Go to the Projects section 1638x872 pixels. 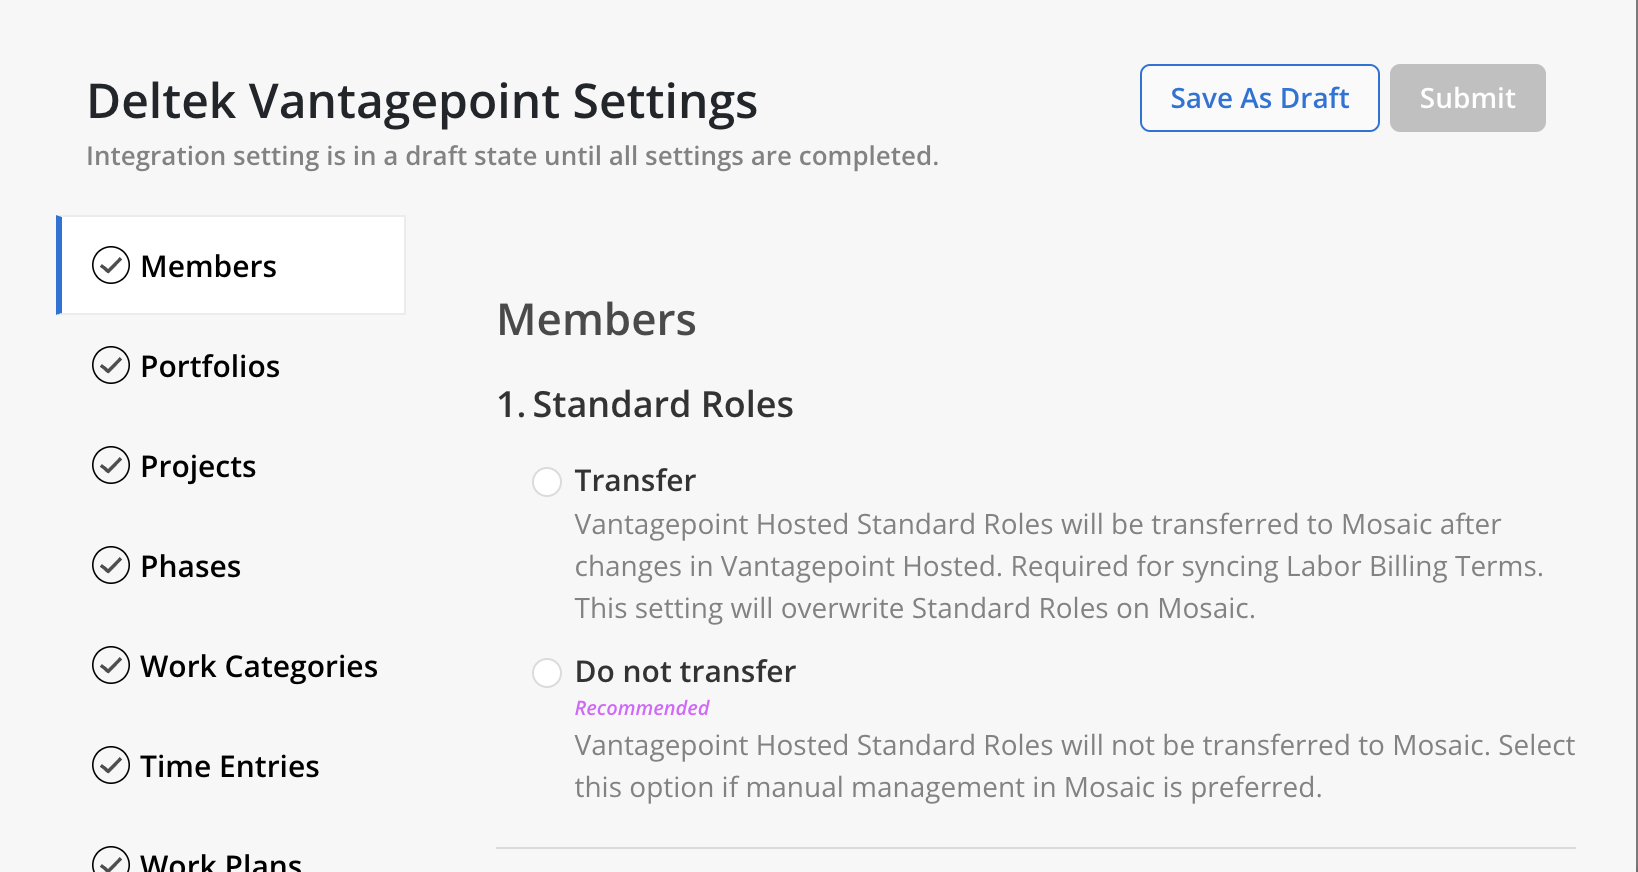(x=231, y=466)
